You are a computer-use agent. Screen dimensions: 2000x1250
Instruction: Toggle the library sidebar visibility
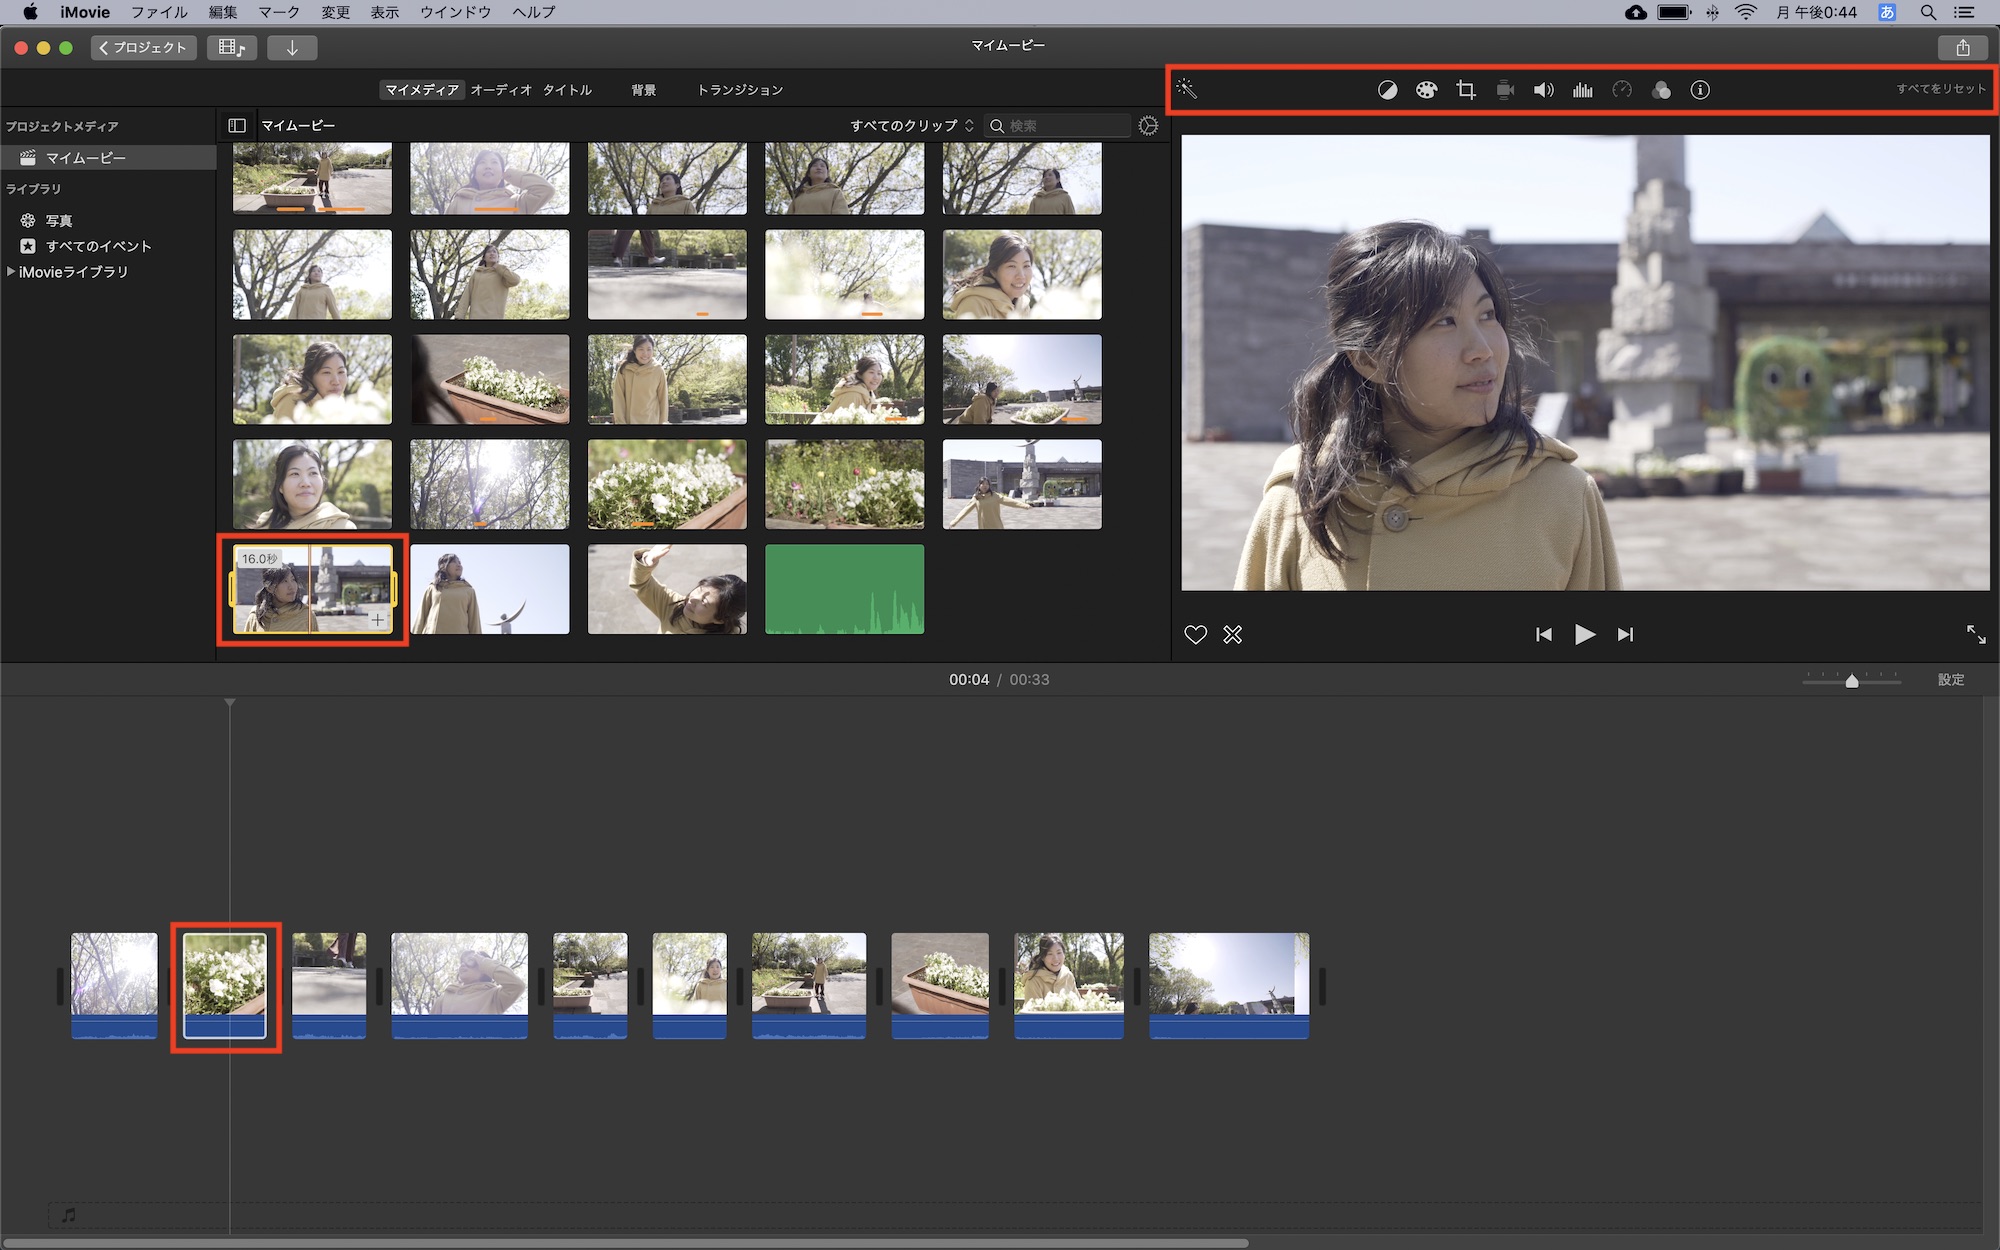click(x=237, y=126)
